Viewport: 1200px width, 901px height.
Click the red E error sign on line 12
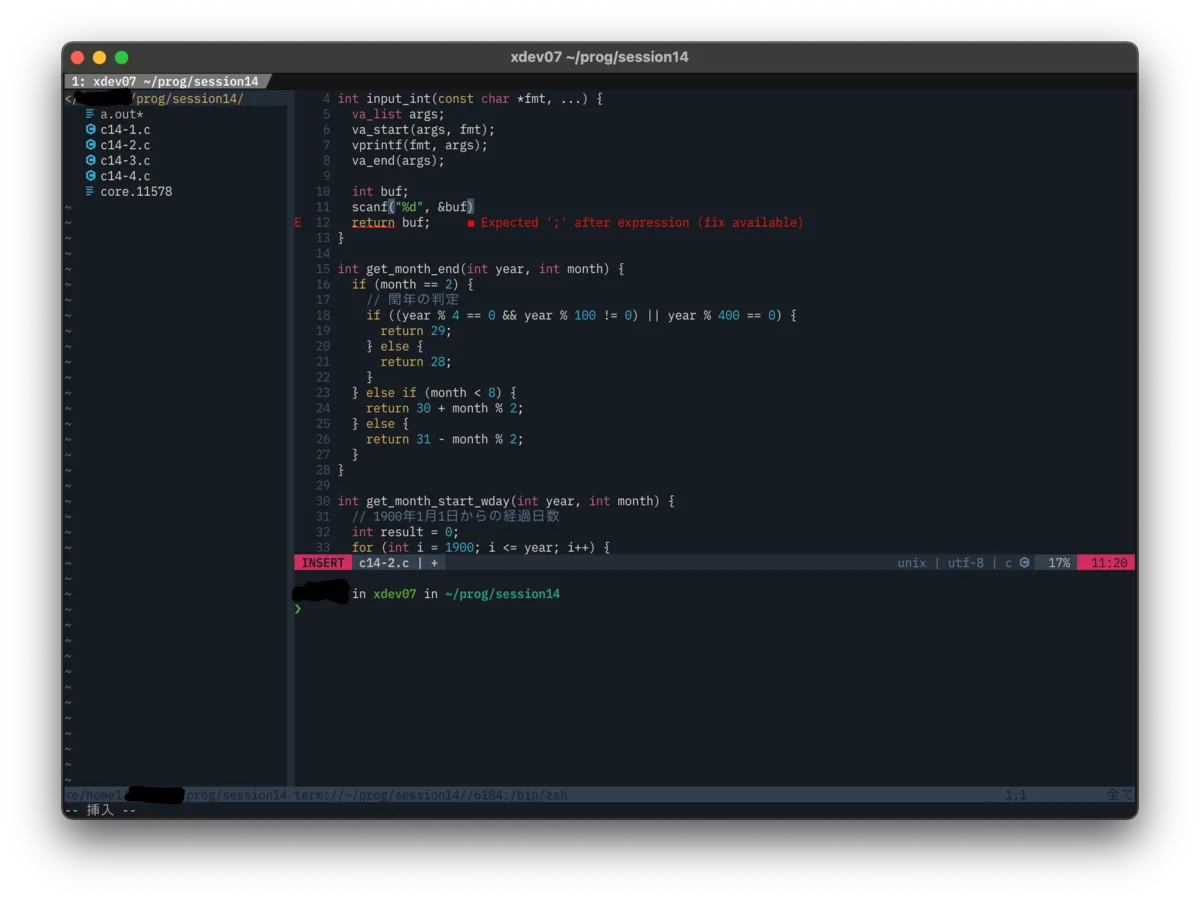[298, 223]
